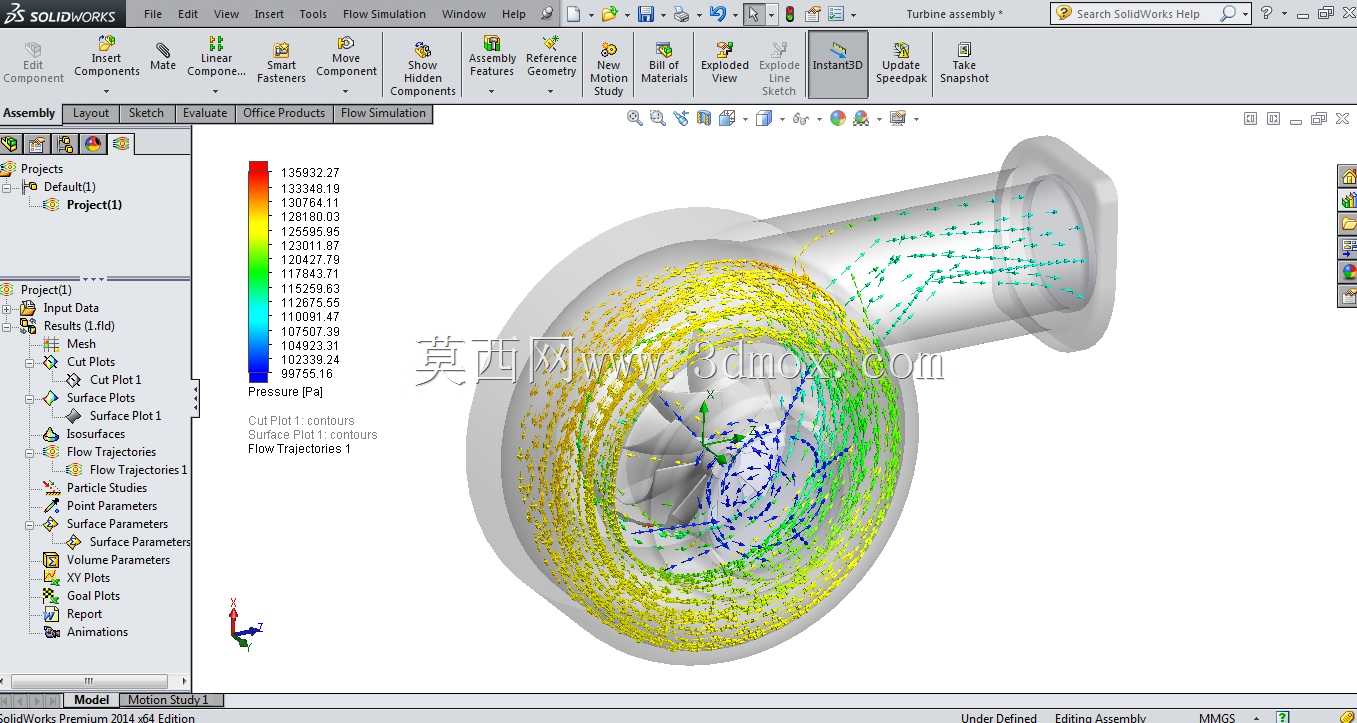This screenshot has width=1357, height=723.
Task: Click Update Speedpak
Action: (x=901, y=63)
